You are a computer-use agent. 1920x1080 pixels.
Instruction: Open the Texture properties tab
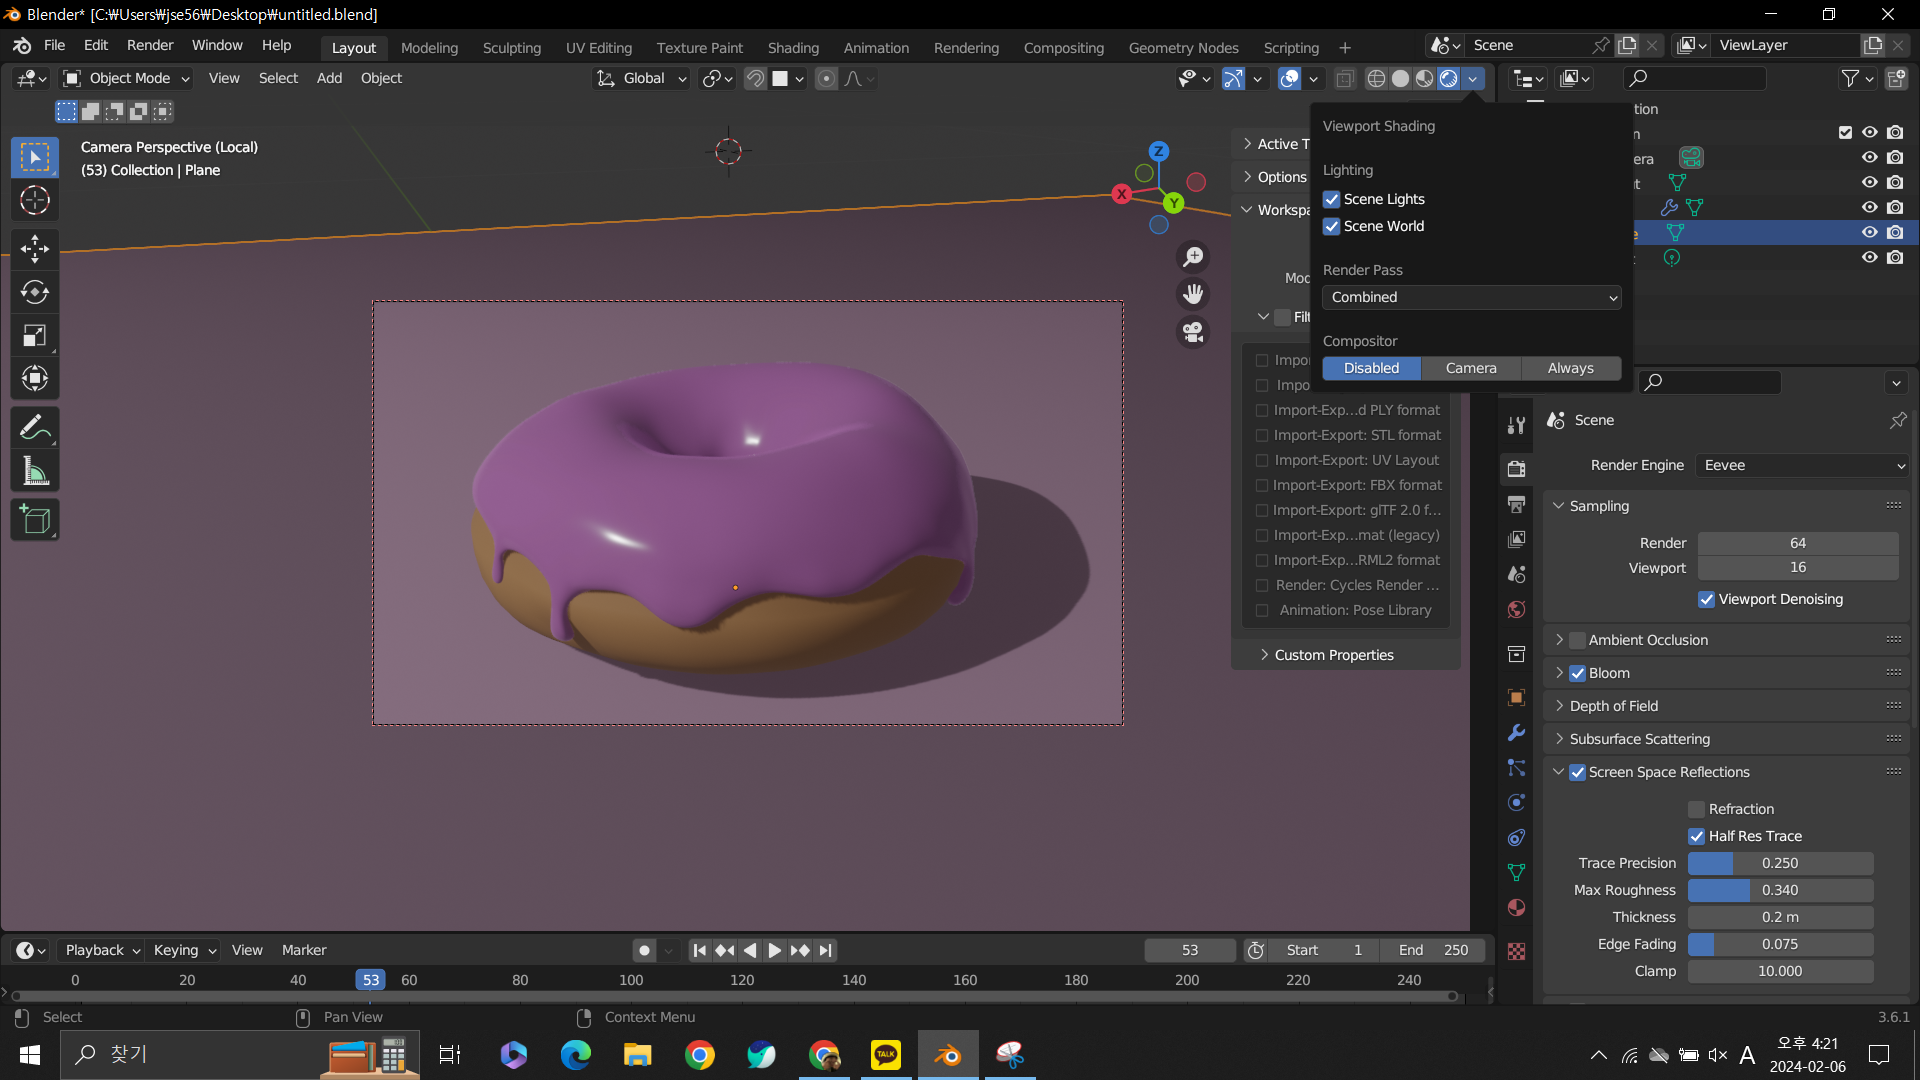(1516, 951)
